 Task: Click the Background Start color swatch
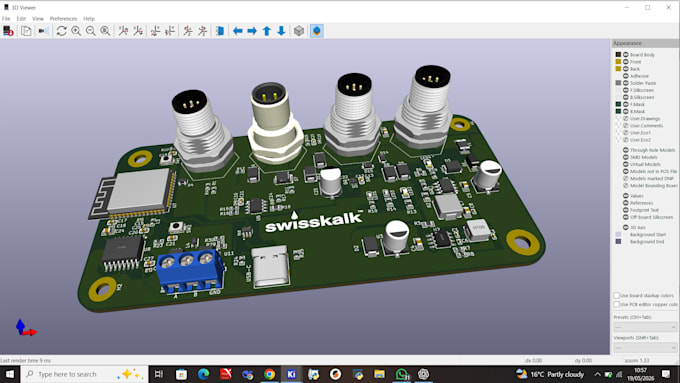click(x=618, y=234)
